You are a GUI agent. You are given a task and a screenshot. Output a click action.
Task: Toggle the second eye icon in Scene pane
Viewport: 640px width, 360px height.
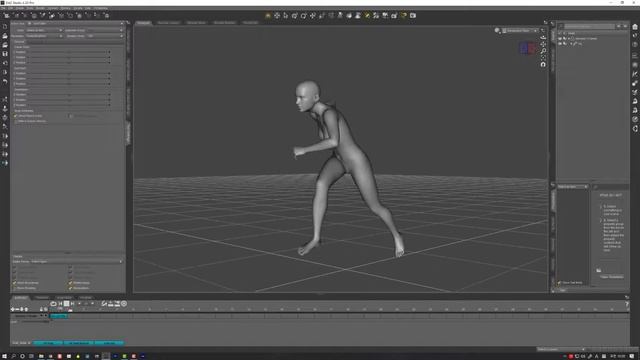click(560, 44)
